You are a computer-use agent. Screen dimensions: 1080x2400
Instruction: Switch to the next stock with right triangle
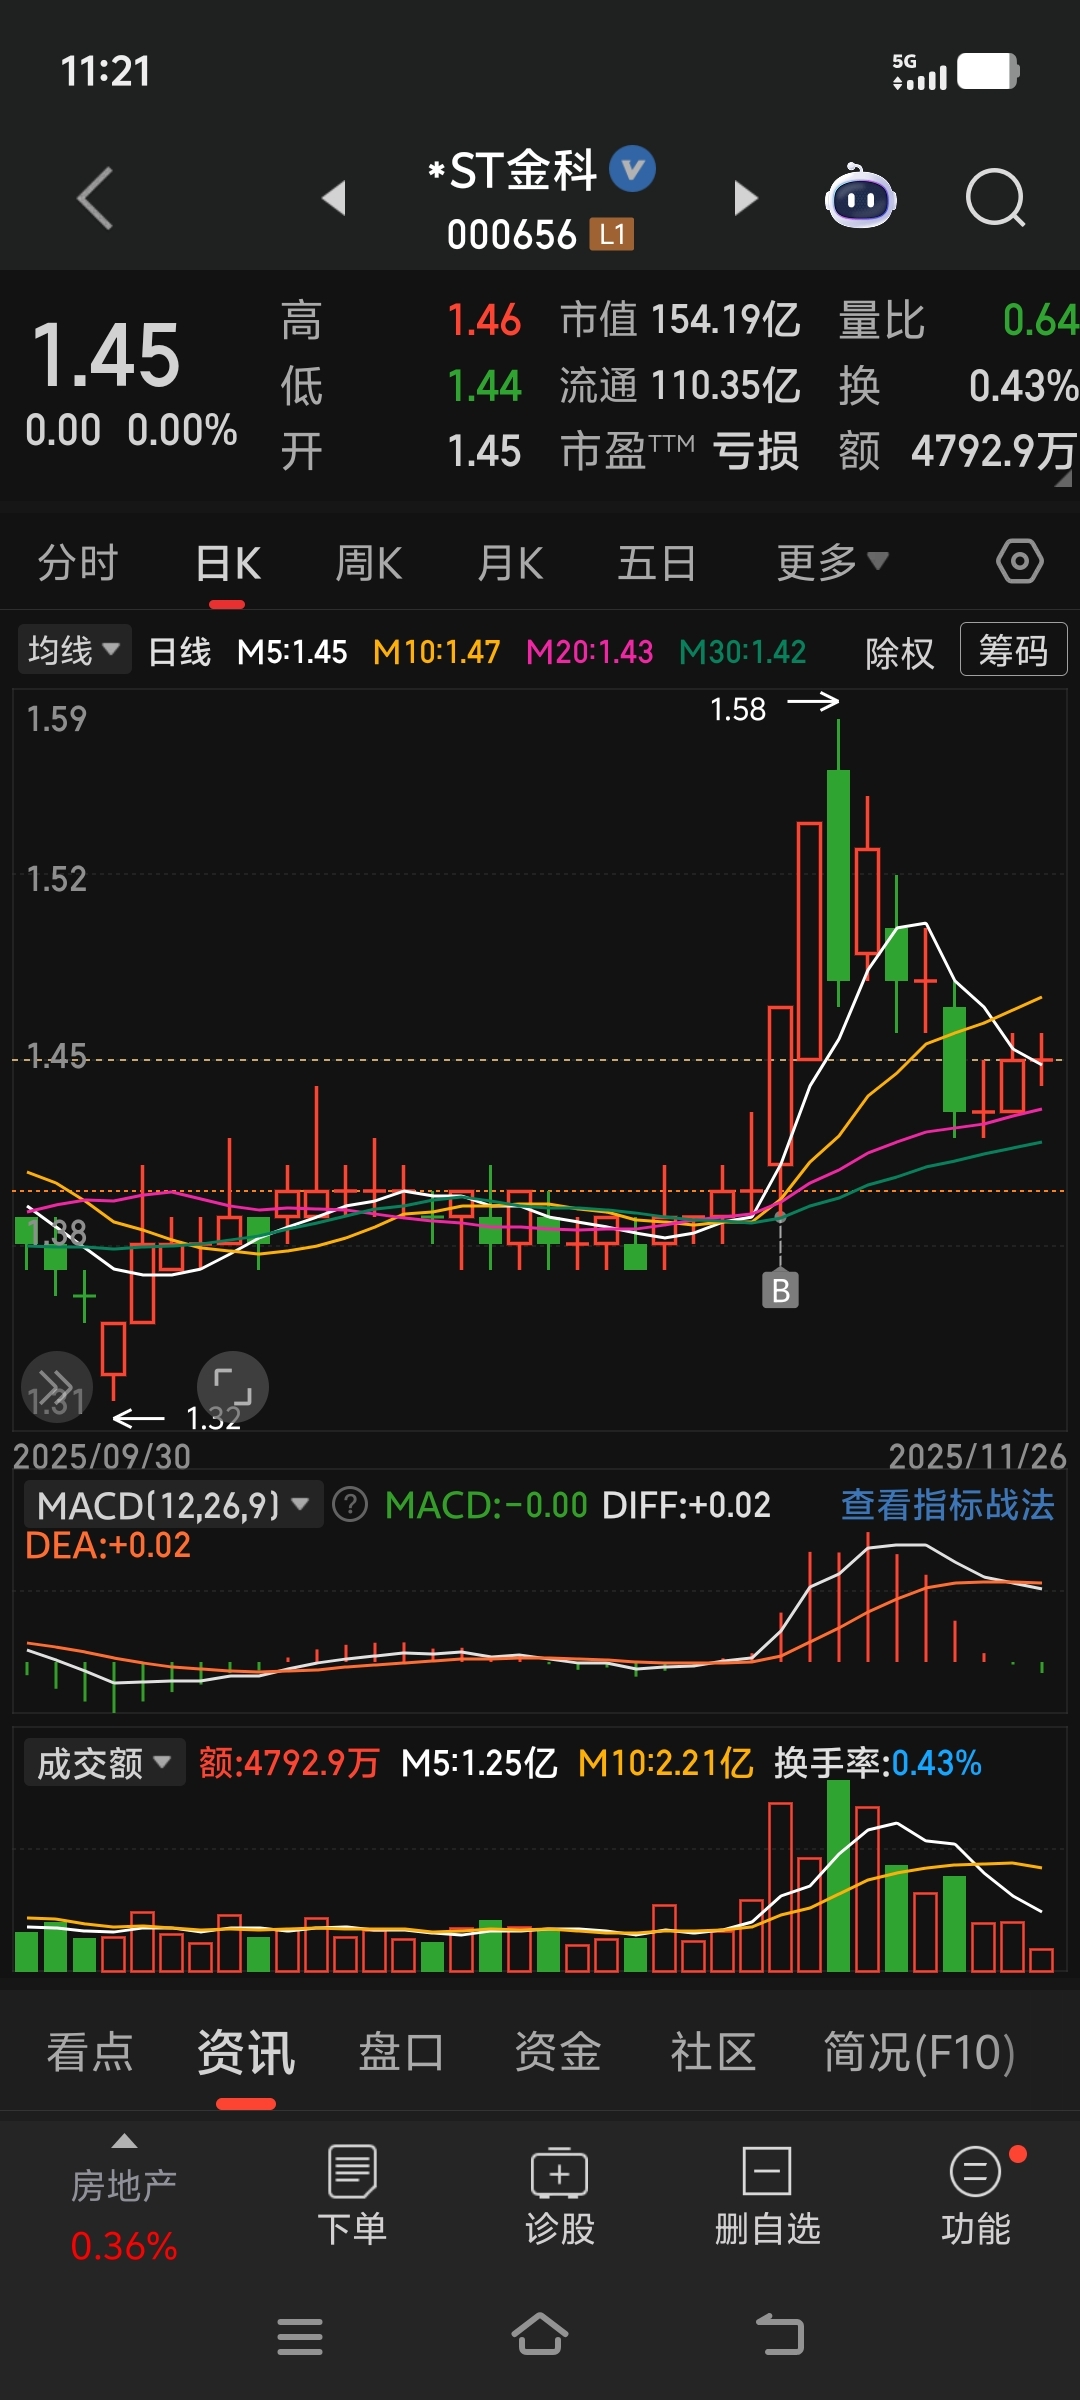pos(745,198)
